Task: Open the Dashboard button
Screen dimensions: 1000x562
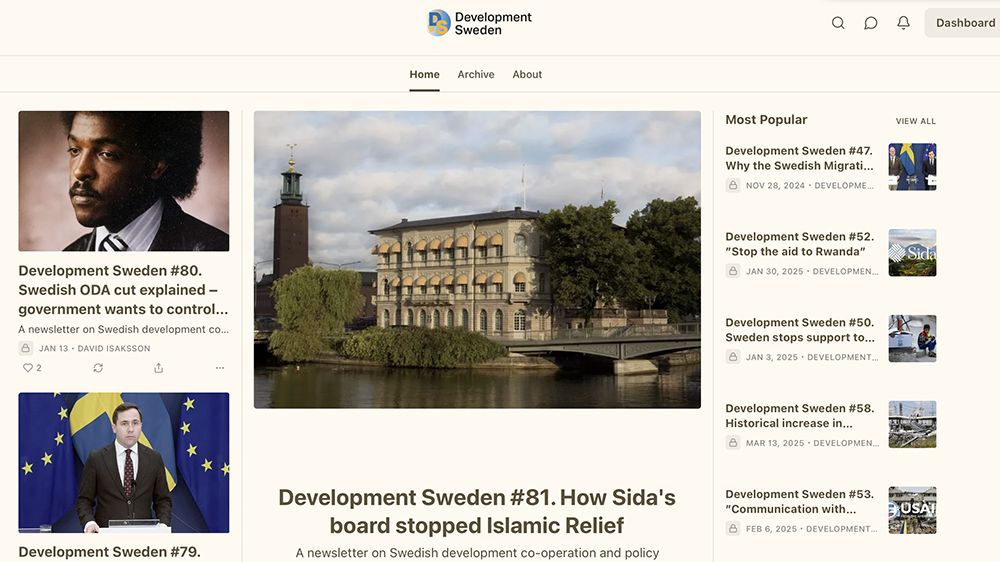Action: 964,23
